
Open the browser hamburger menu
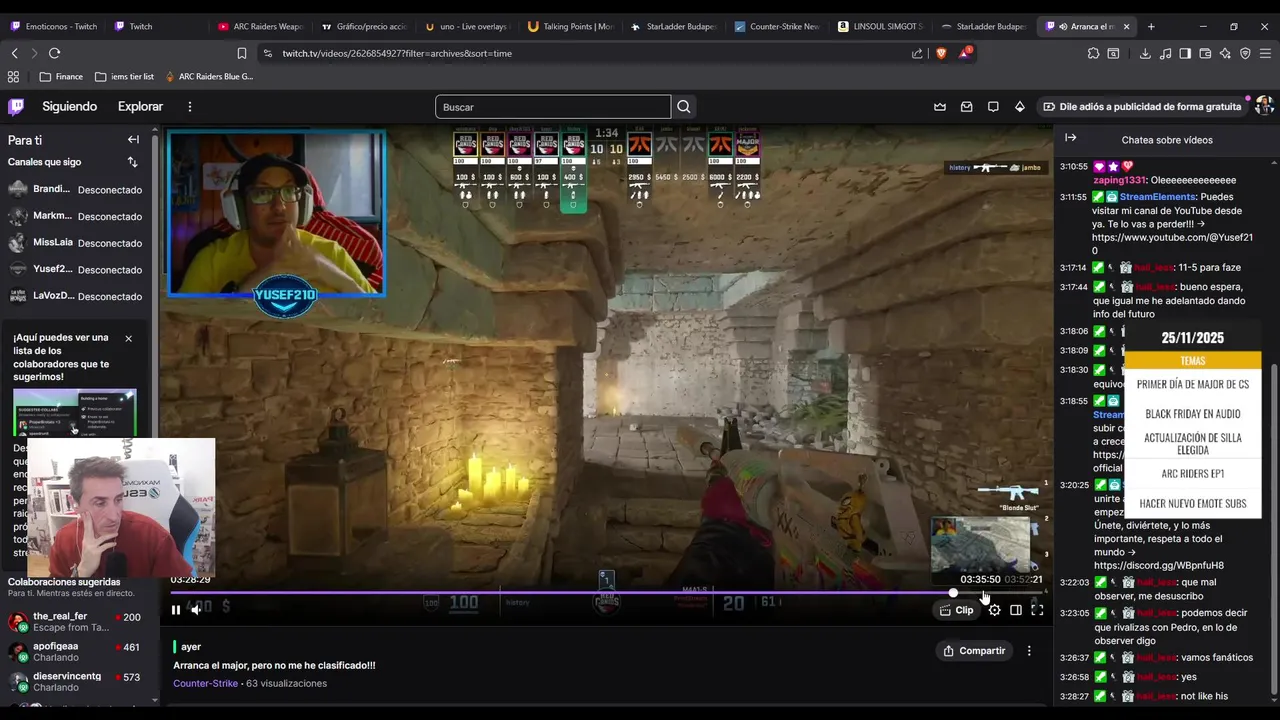(1265, 53)
